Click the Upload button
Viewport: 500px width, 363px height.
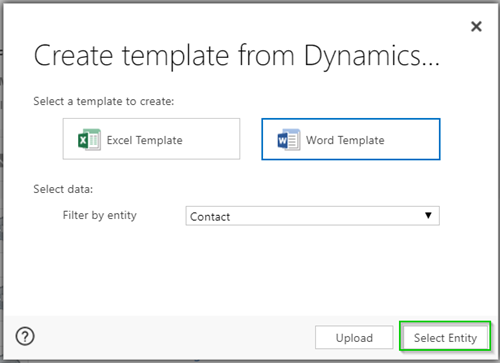(x=354, y=337)
